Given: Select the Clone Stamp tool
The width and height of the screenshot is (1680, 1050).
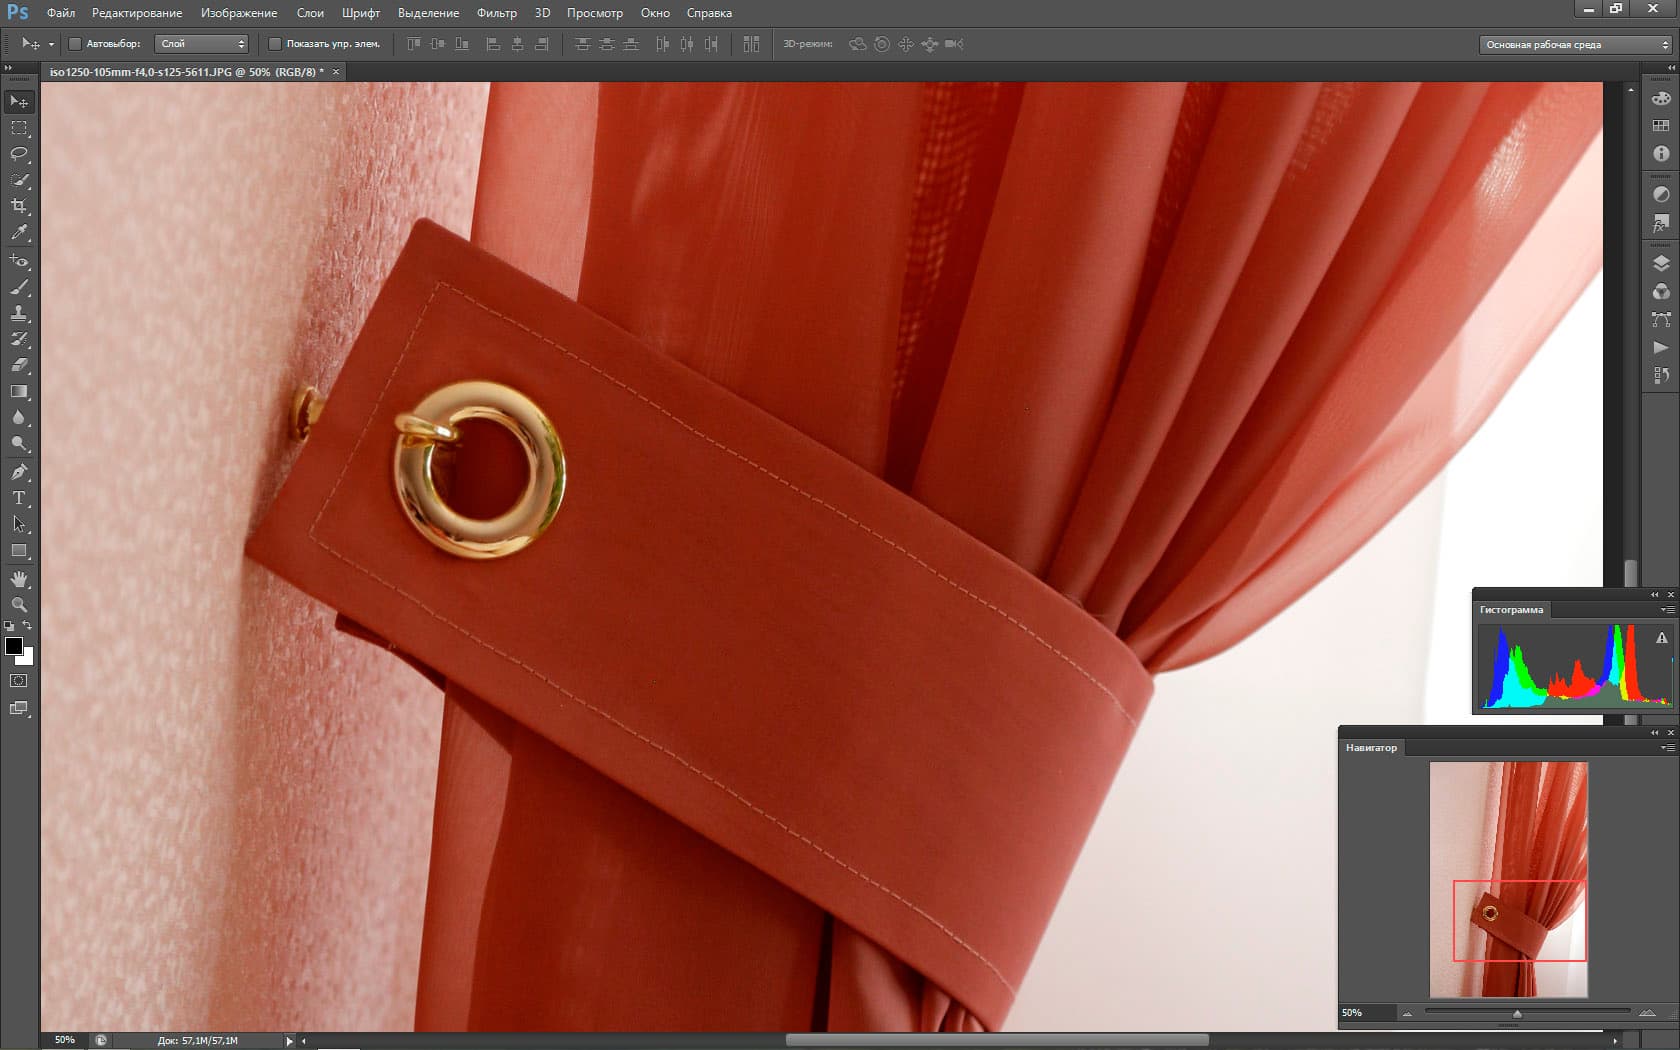Looking at the screenshot, I should 19,313.
